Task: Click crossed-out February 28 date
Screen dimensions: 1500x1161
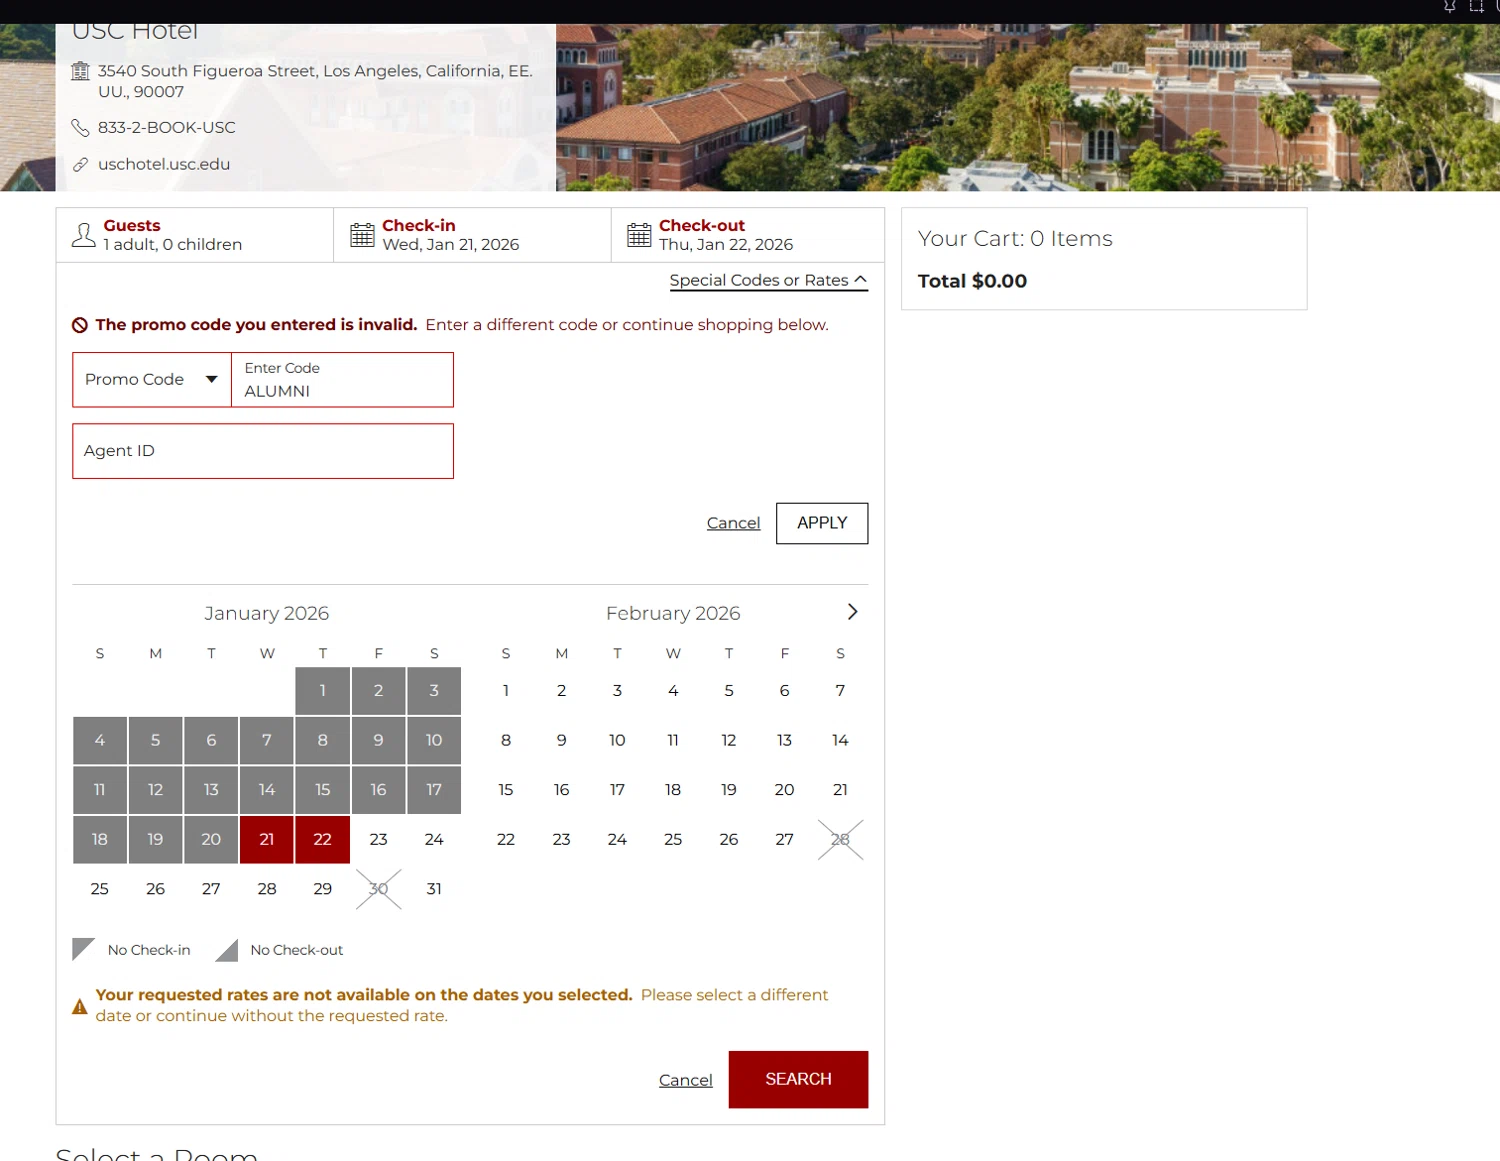Action: click(840, 839)
